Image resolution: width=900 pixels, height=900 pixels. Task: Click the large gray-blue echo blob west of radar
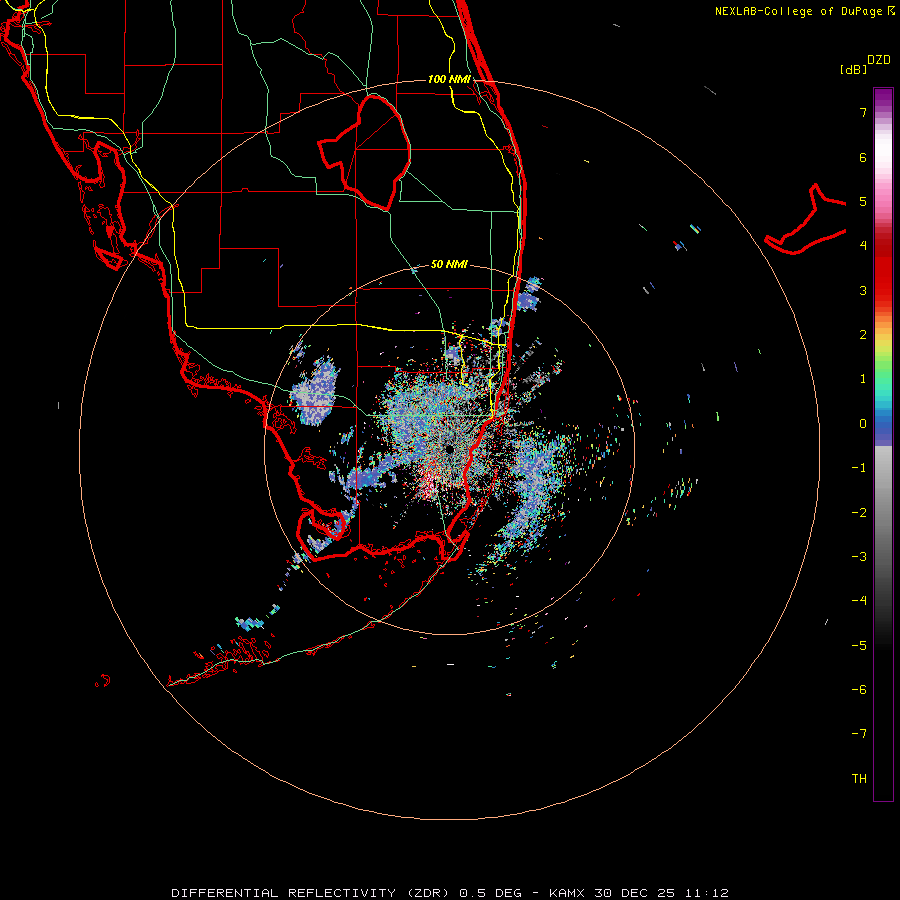click(315, 391)
